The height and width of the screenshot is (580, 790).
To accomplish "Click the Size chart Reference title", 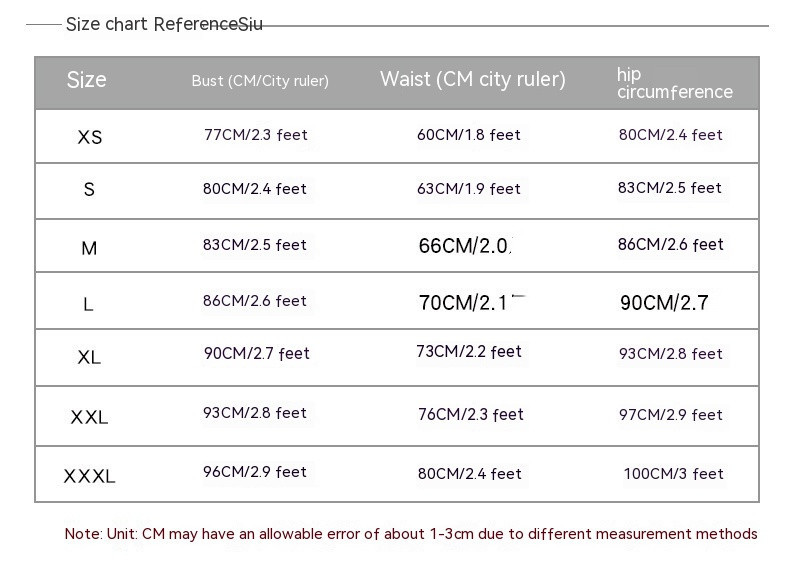I will (164, 24).
